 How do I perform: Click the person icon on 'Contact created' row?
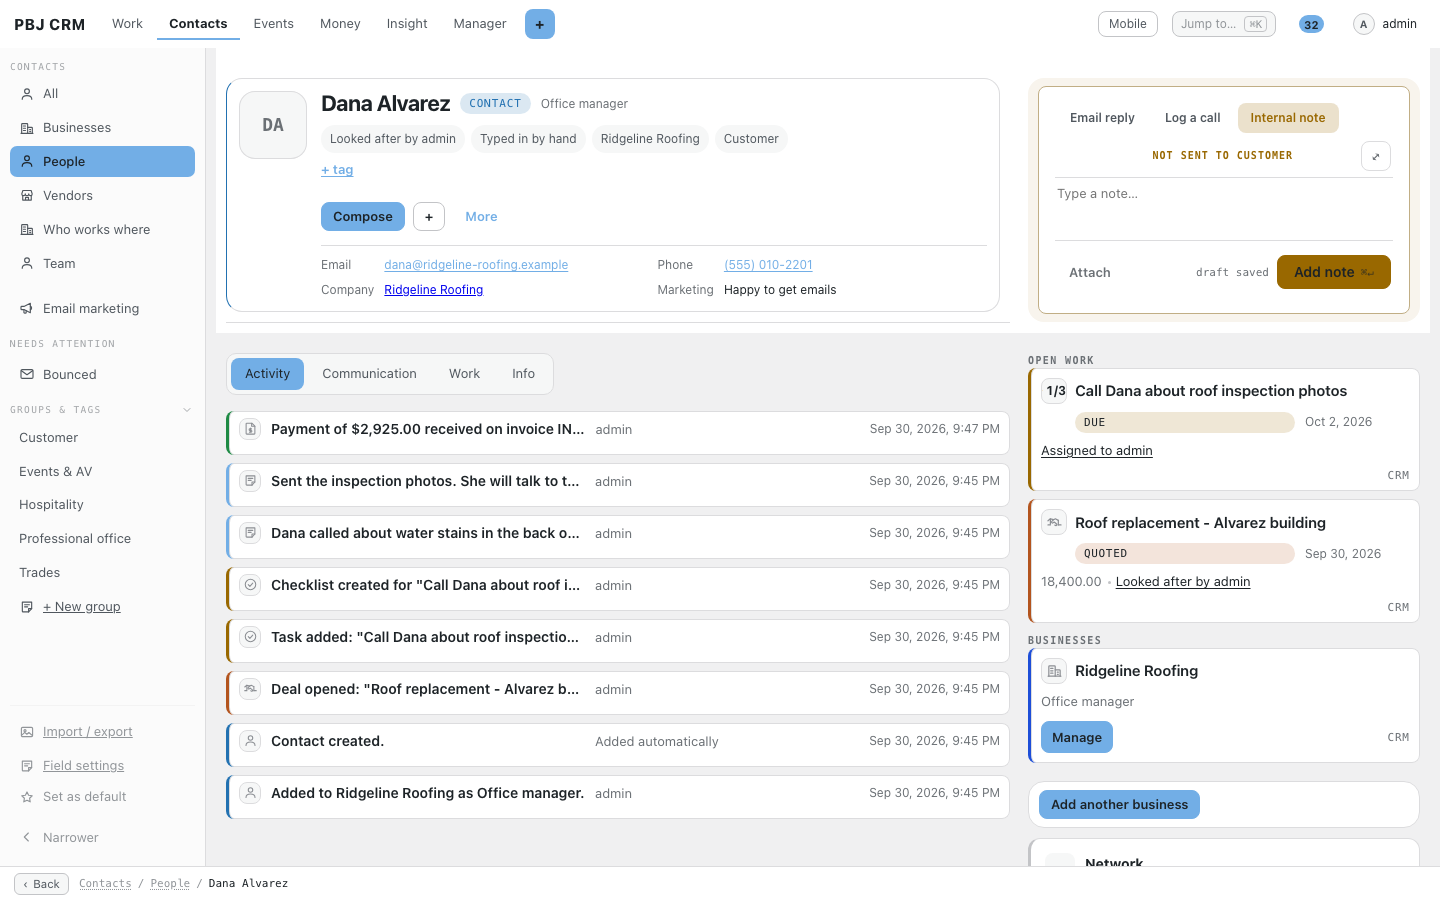251,741
